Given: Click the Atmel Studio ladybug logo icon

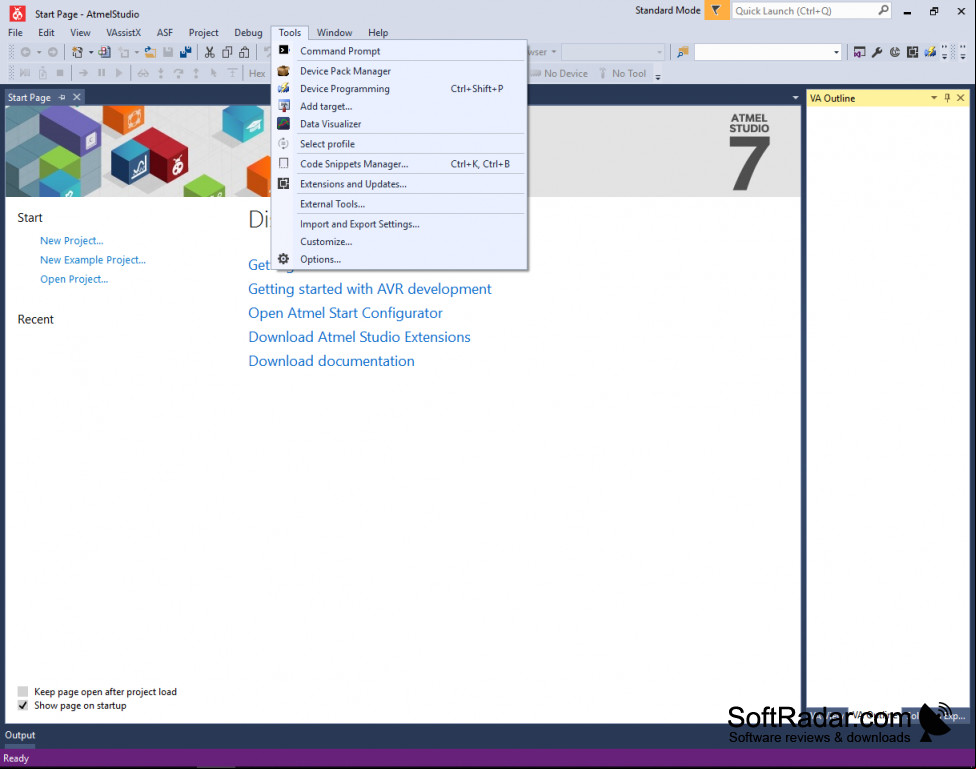Looking at the screenshot, I should 17,13.
